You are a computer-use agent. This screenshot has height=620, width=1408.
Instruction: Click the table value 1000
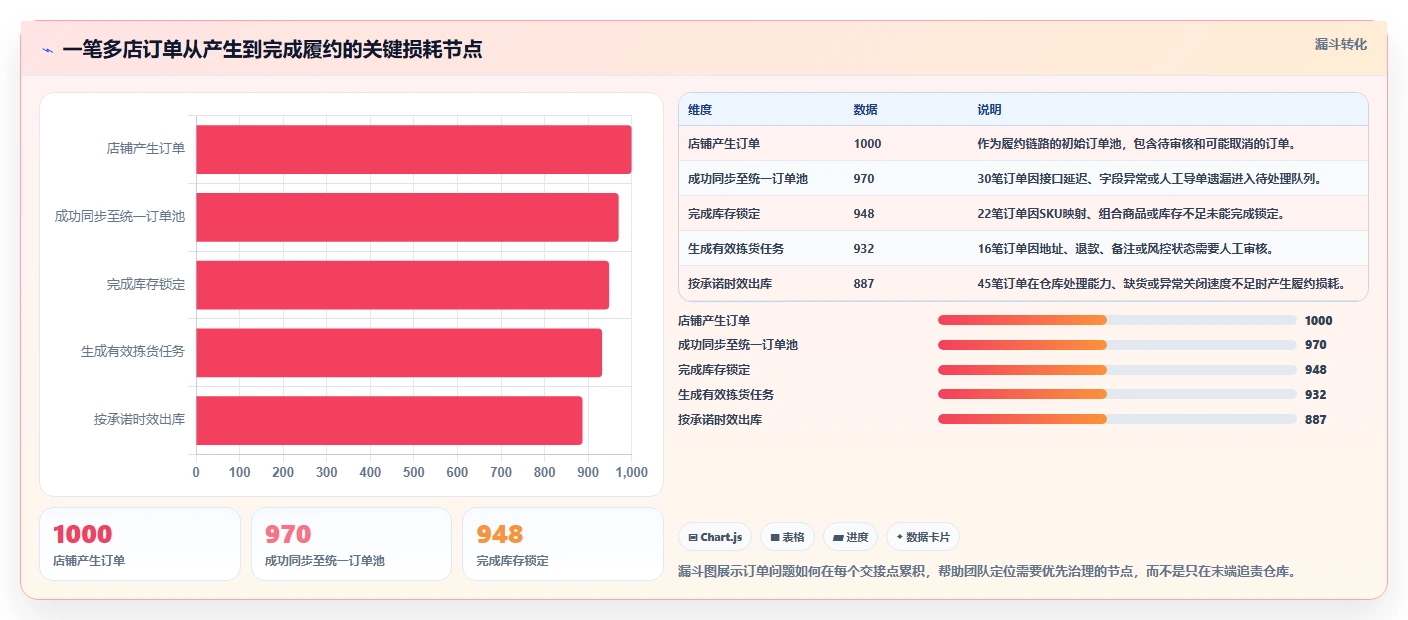tap(868, 144)
